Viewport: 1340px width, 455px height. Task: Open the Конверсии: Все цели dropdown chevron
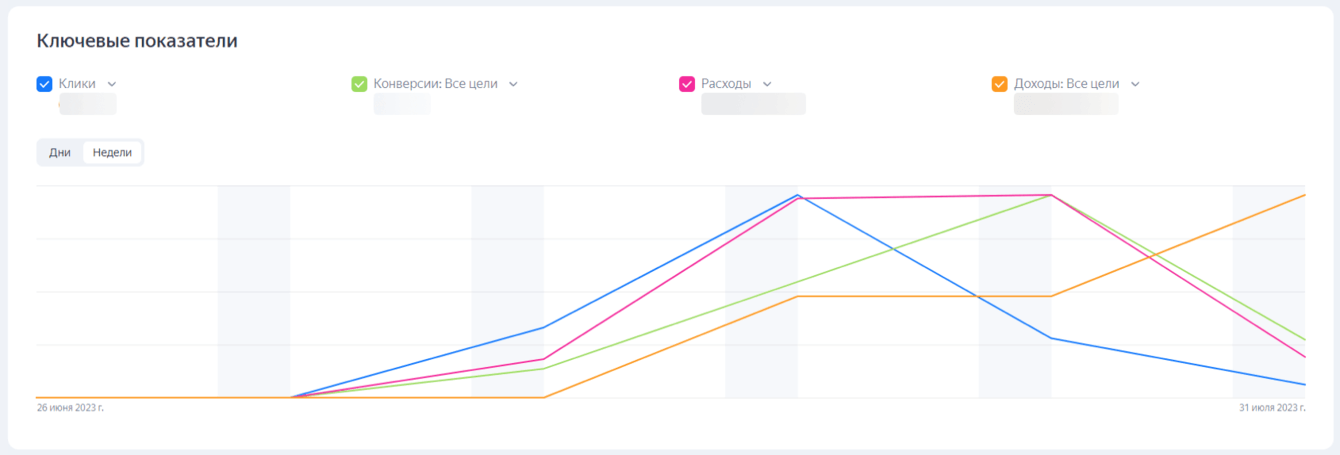pos(513,84)
